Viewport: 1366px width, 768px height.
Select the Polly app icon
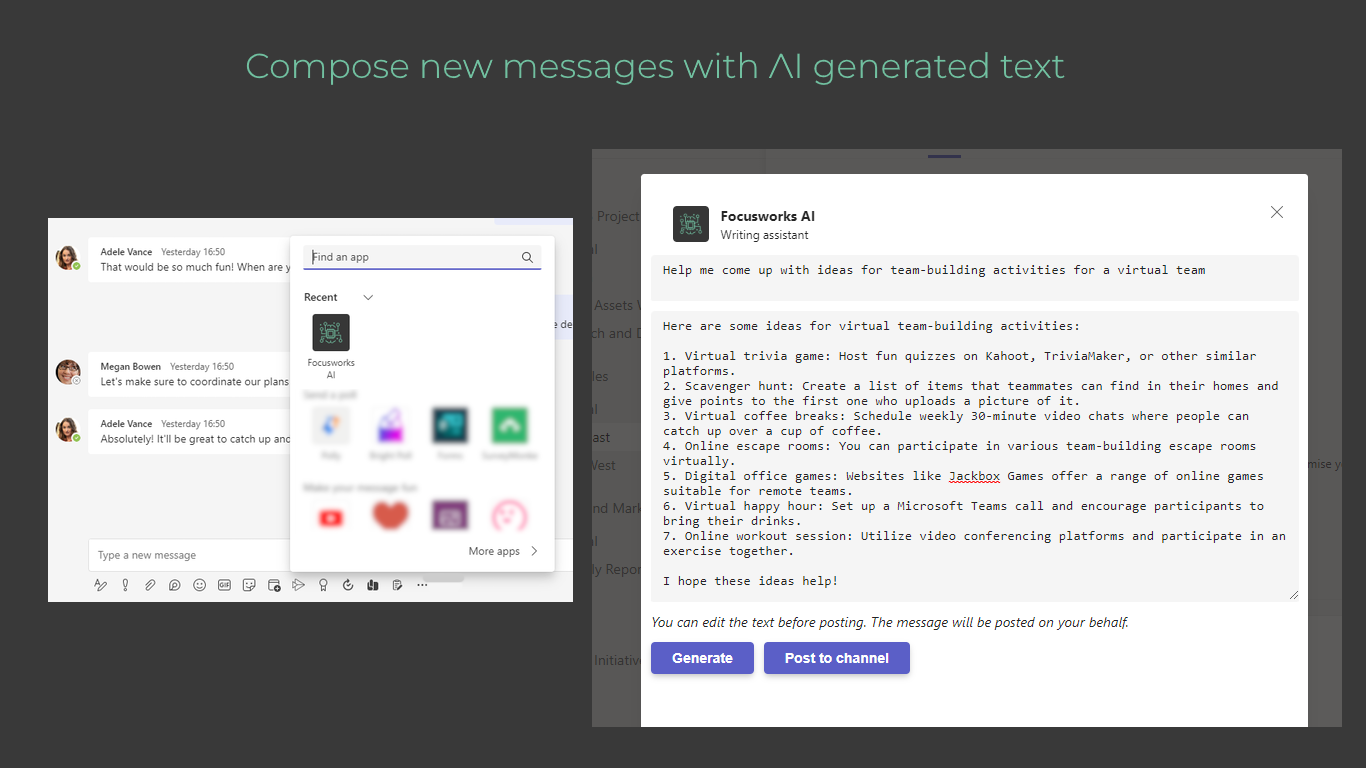(331, 426)
